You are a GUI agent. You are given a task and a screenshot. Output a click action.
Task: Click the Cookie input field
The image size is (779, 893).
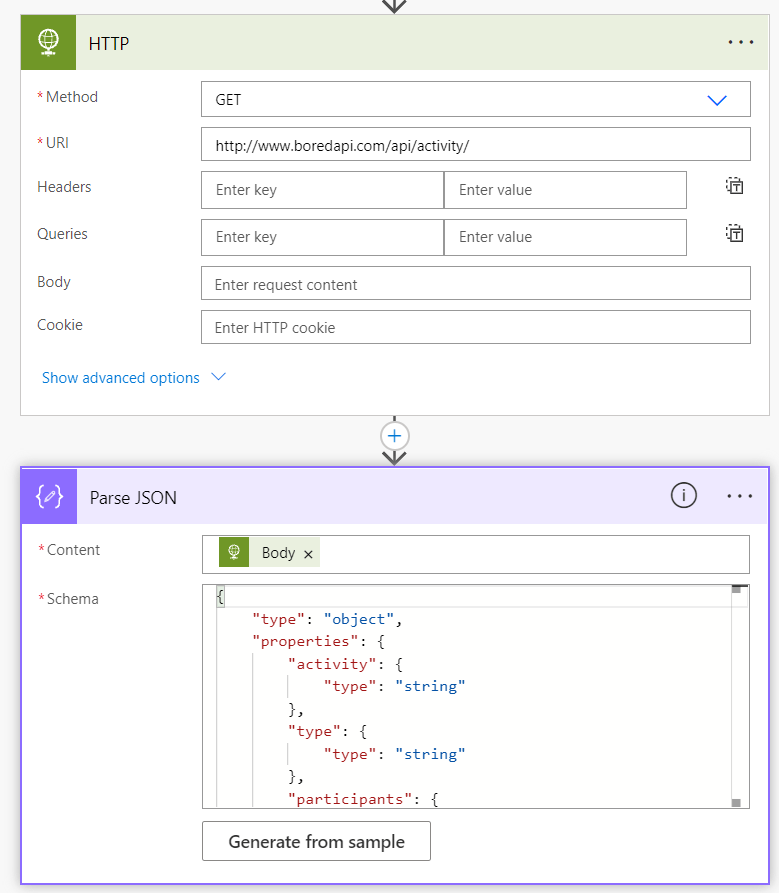click(475, 327)
